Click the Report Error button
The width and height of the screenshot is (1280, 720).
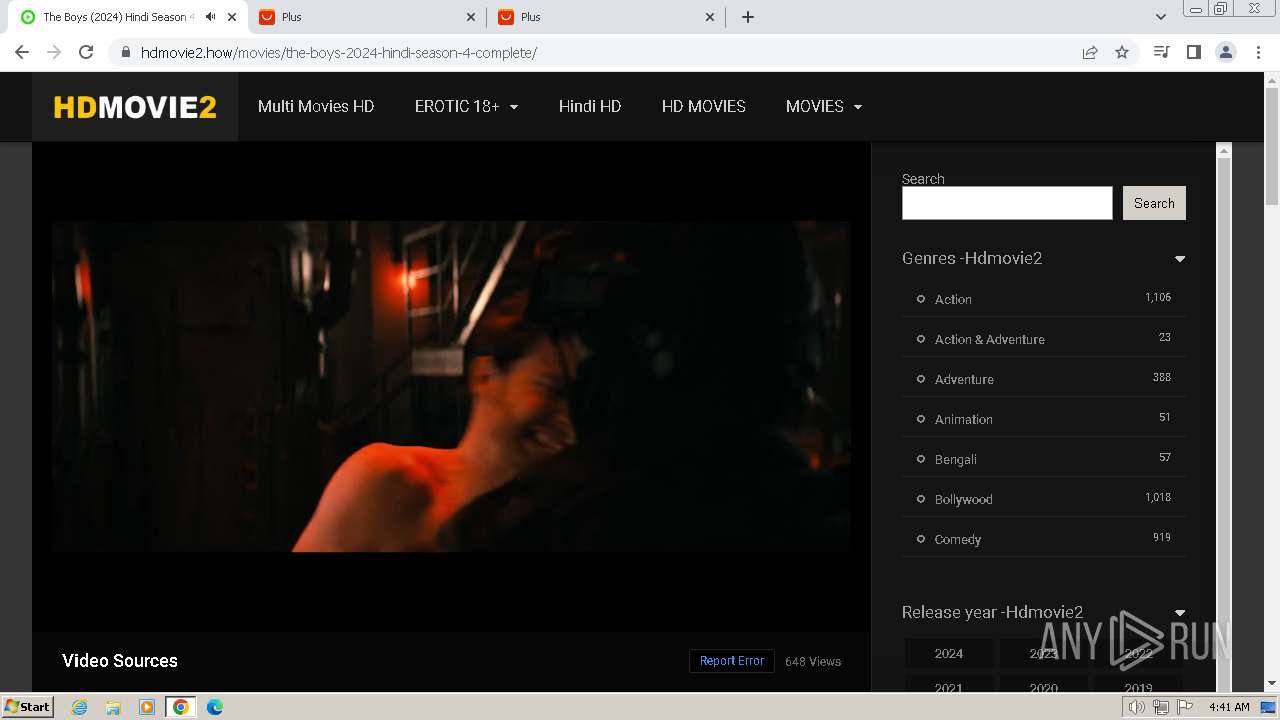click(x=732, y=661)
